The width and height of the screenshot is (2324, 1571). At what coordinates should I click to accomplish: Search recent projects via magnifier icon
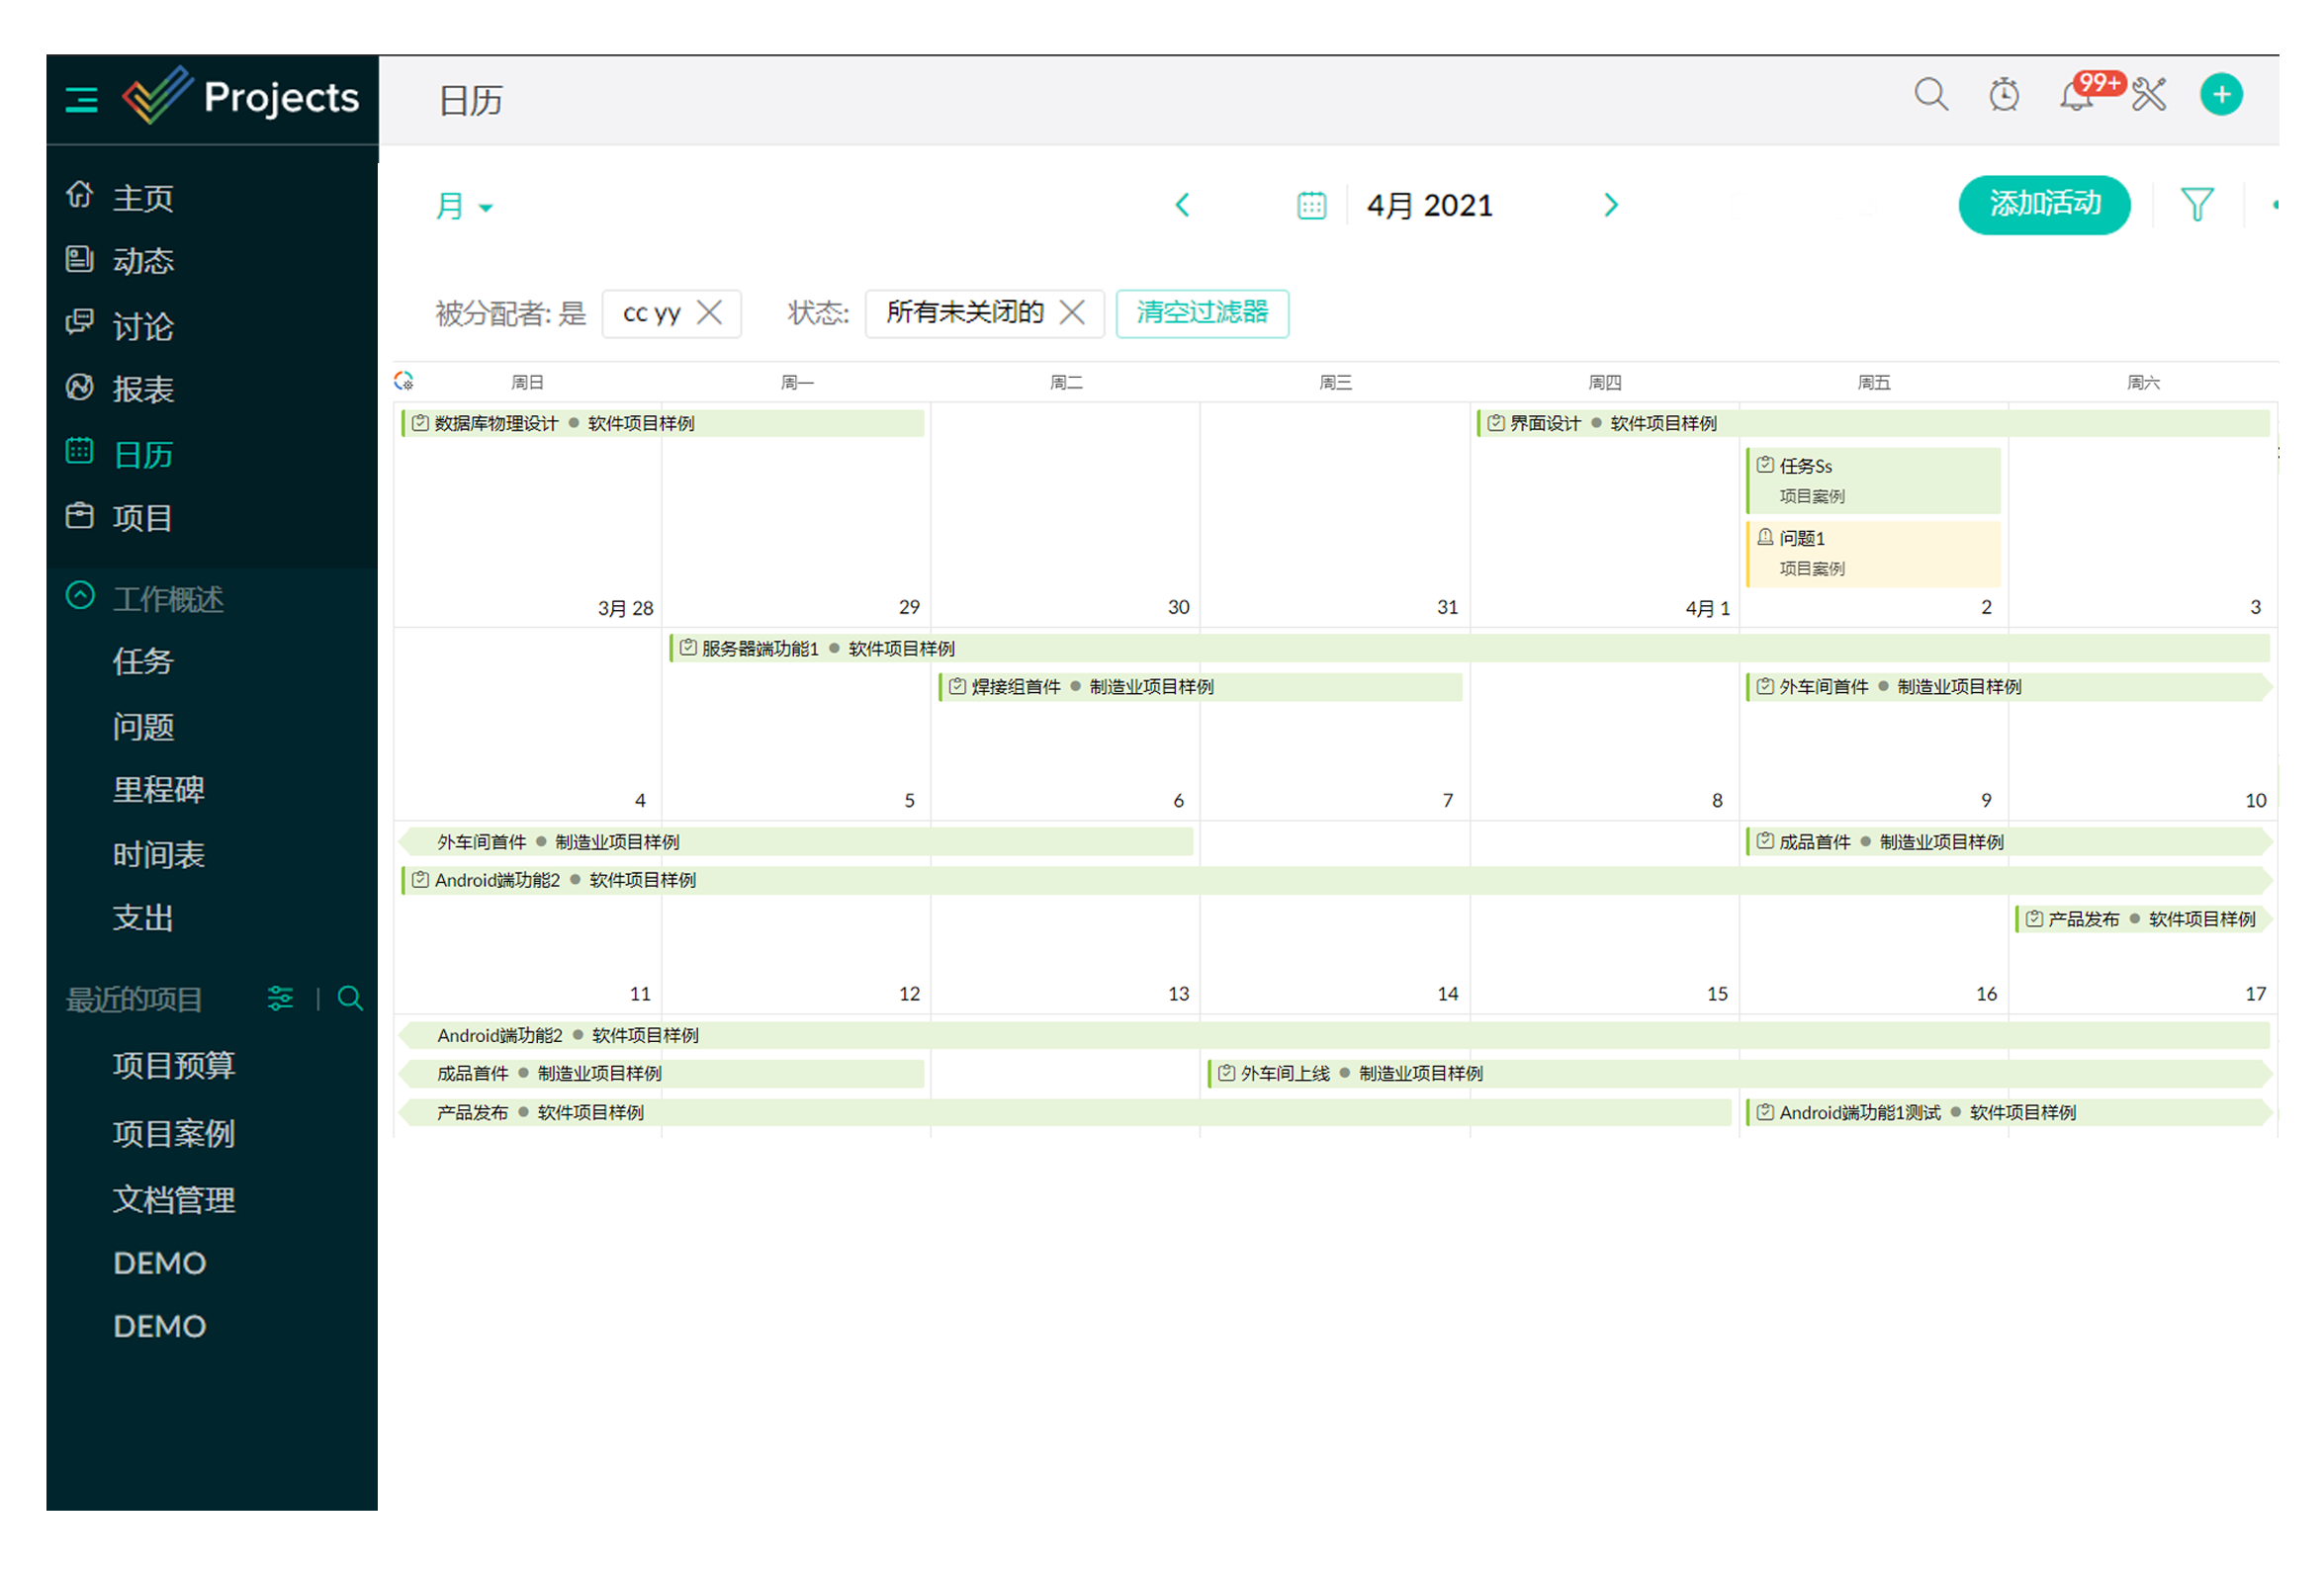click(x=350, y=998)
